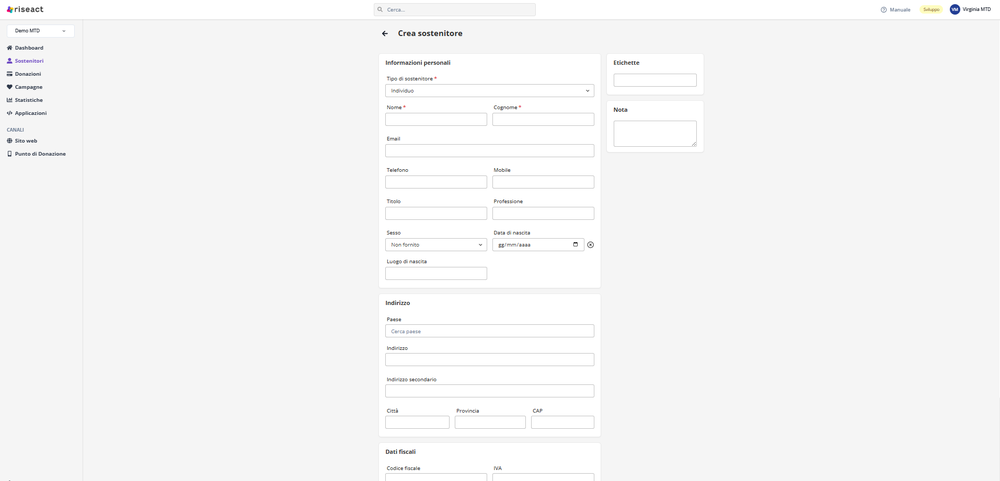The height and width of the screenshot is (481, 1000).
Task: Click the magnifier icon in search bar
Action: click(380, 10)
